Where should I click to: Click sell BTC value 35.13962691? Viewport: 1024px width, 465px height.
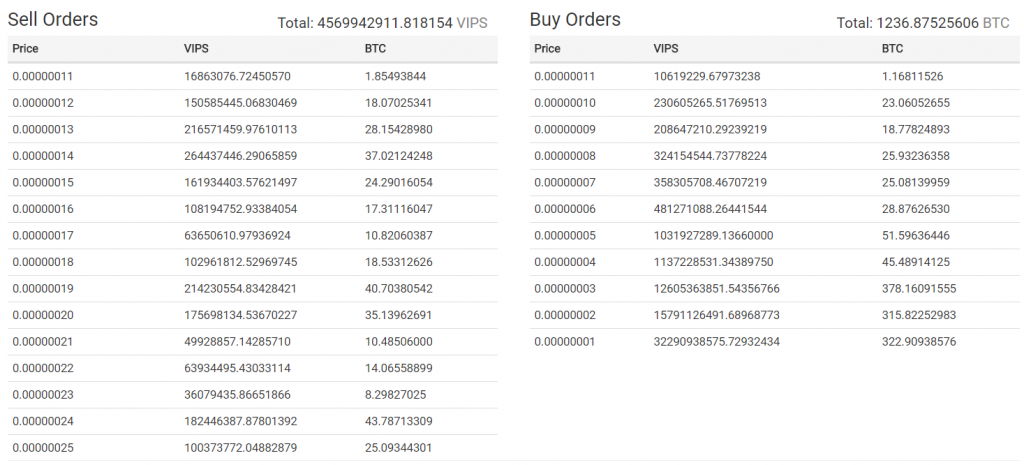coord(398,315)
